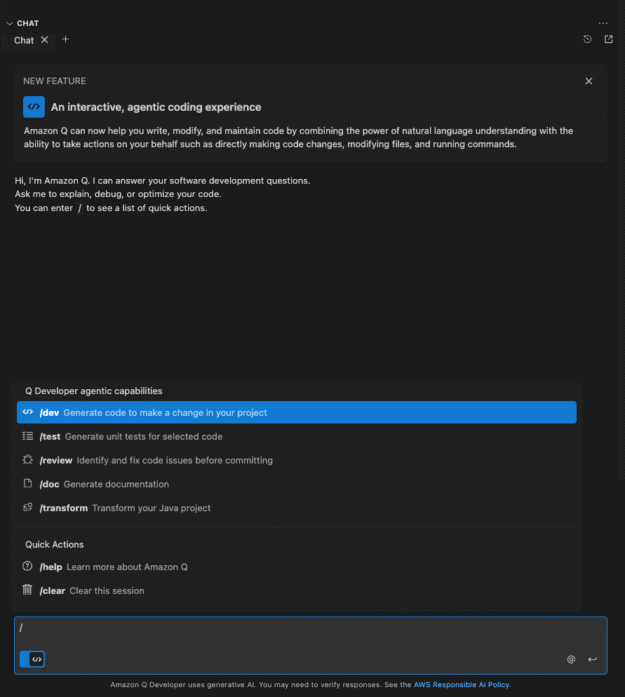Toggle agentic coding switch off
Viewport: 625px width, 697px height.
[x=32, y=659]
